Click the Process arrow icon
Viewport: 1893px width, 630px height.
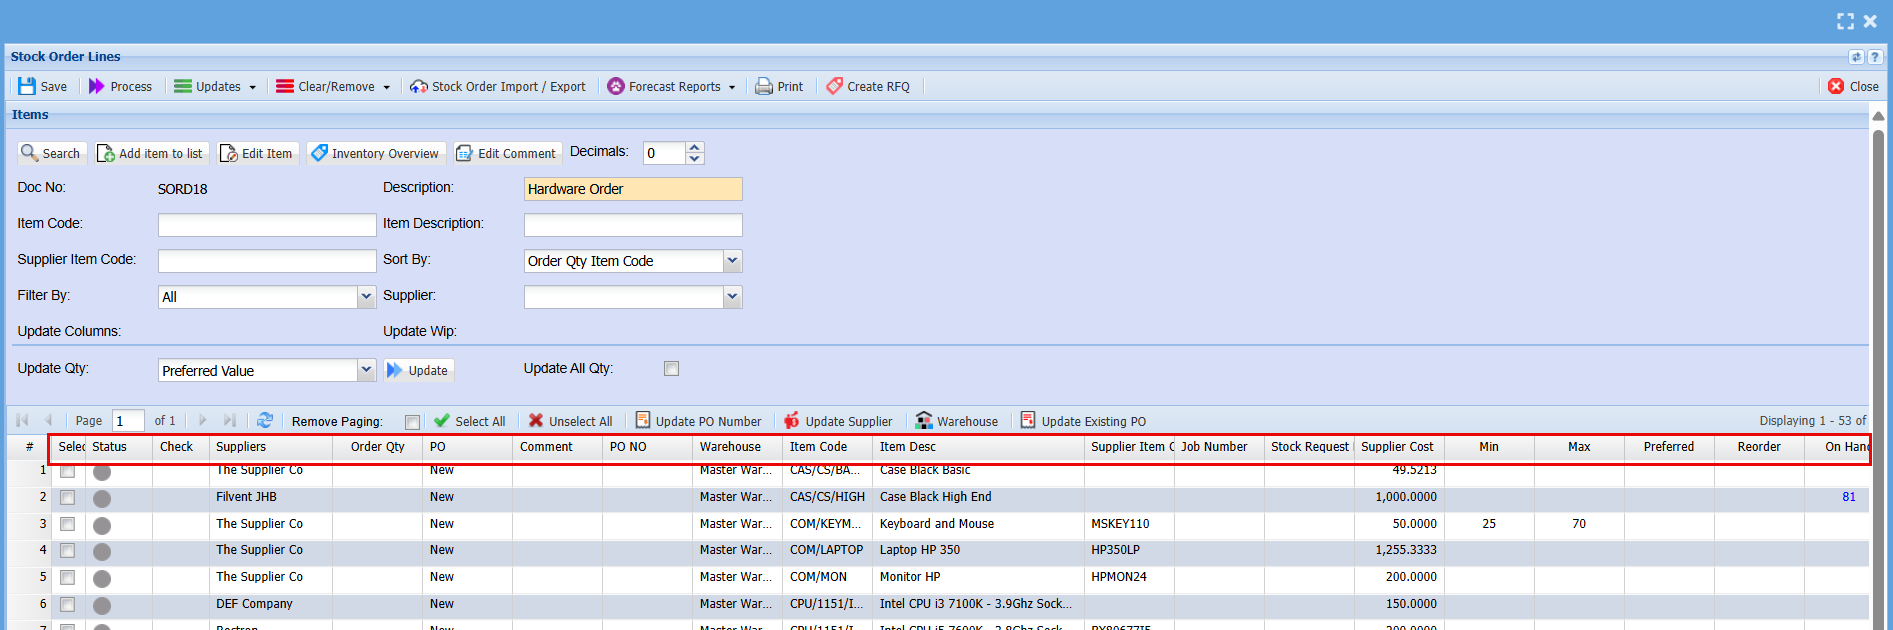click(x=97, y=87)
